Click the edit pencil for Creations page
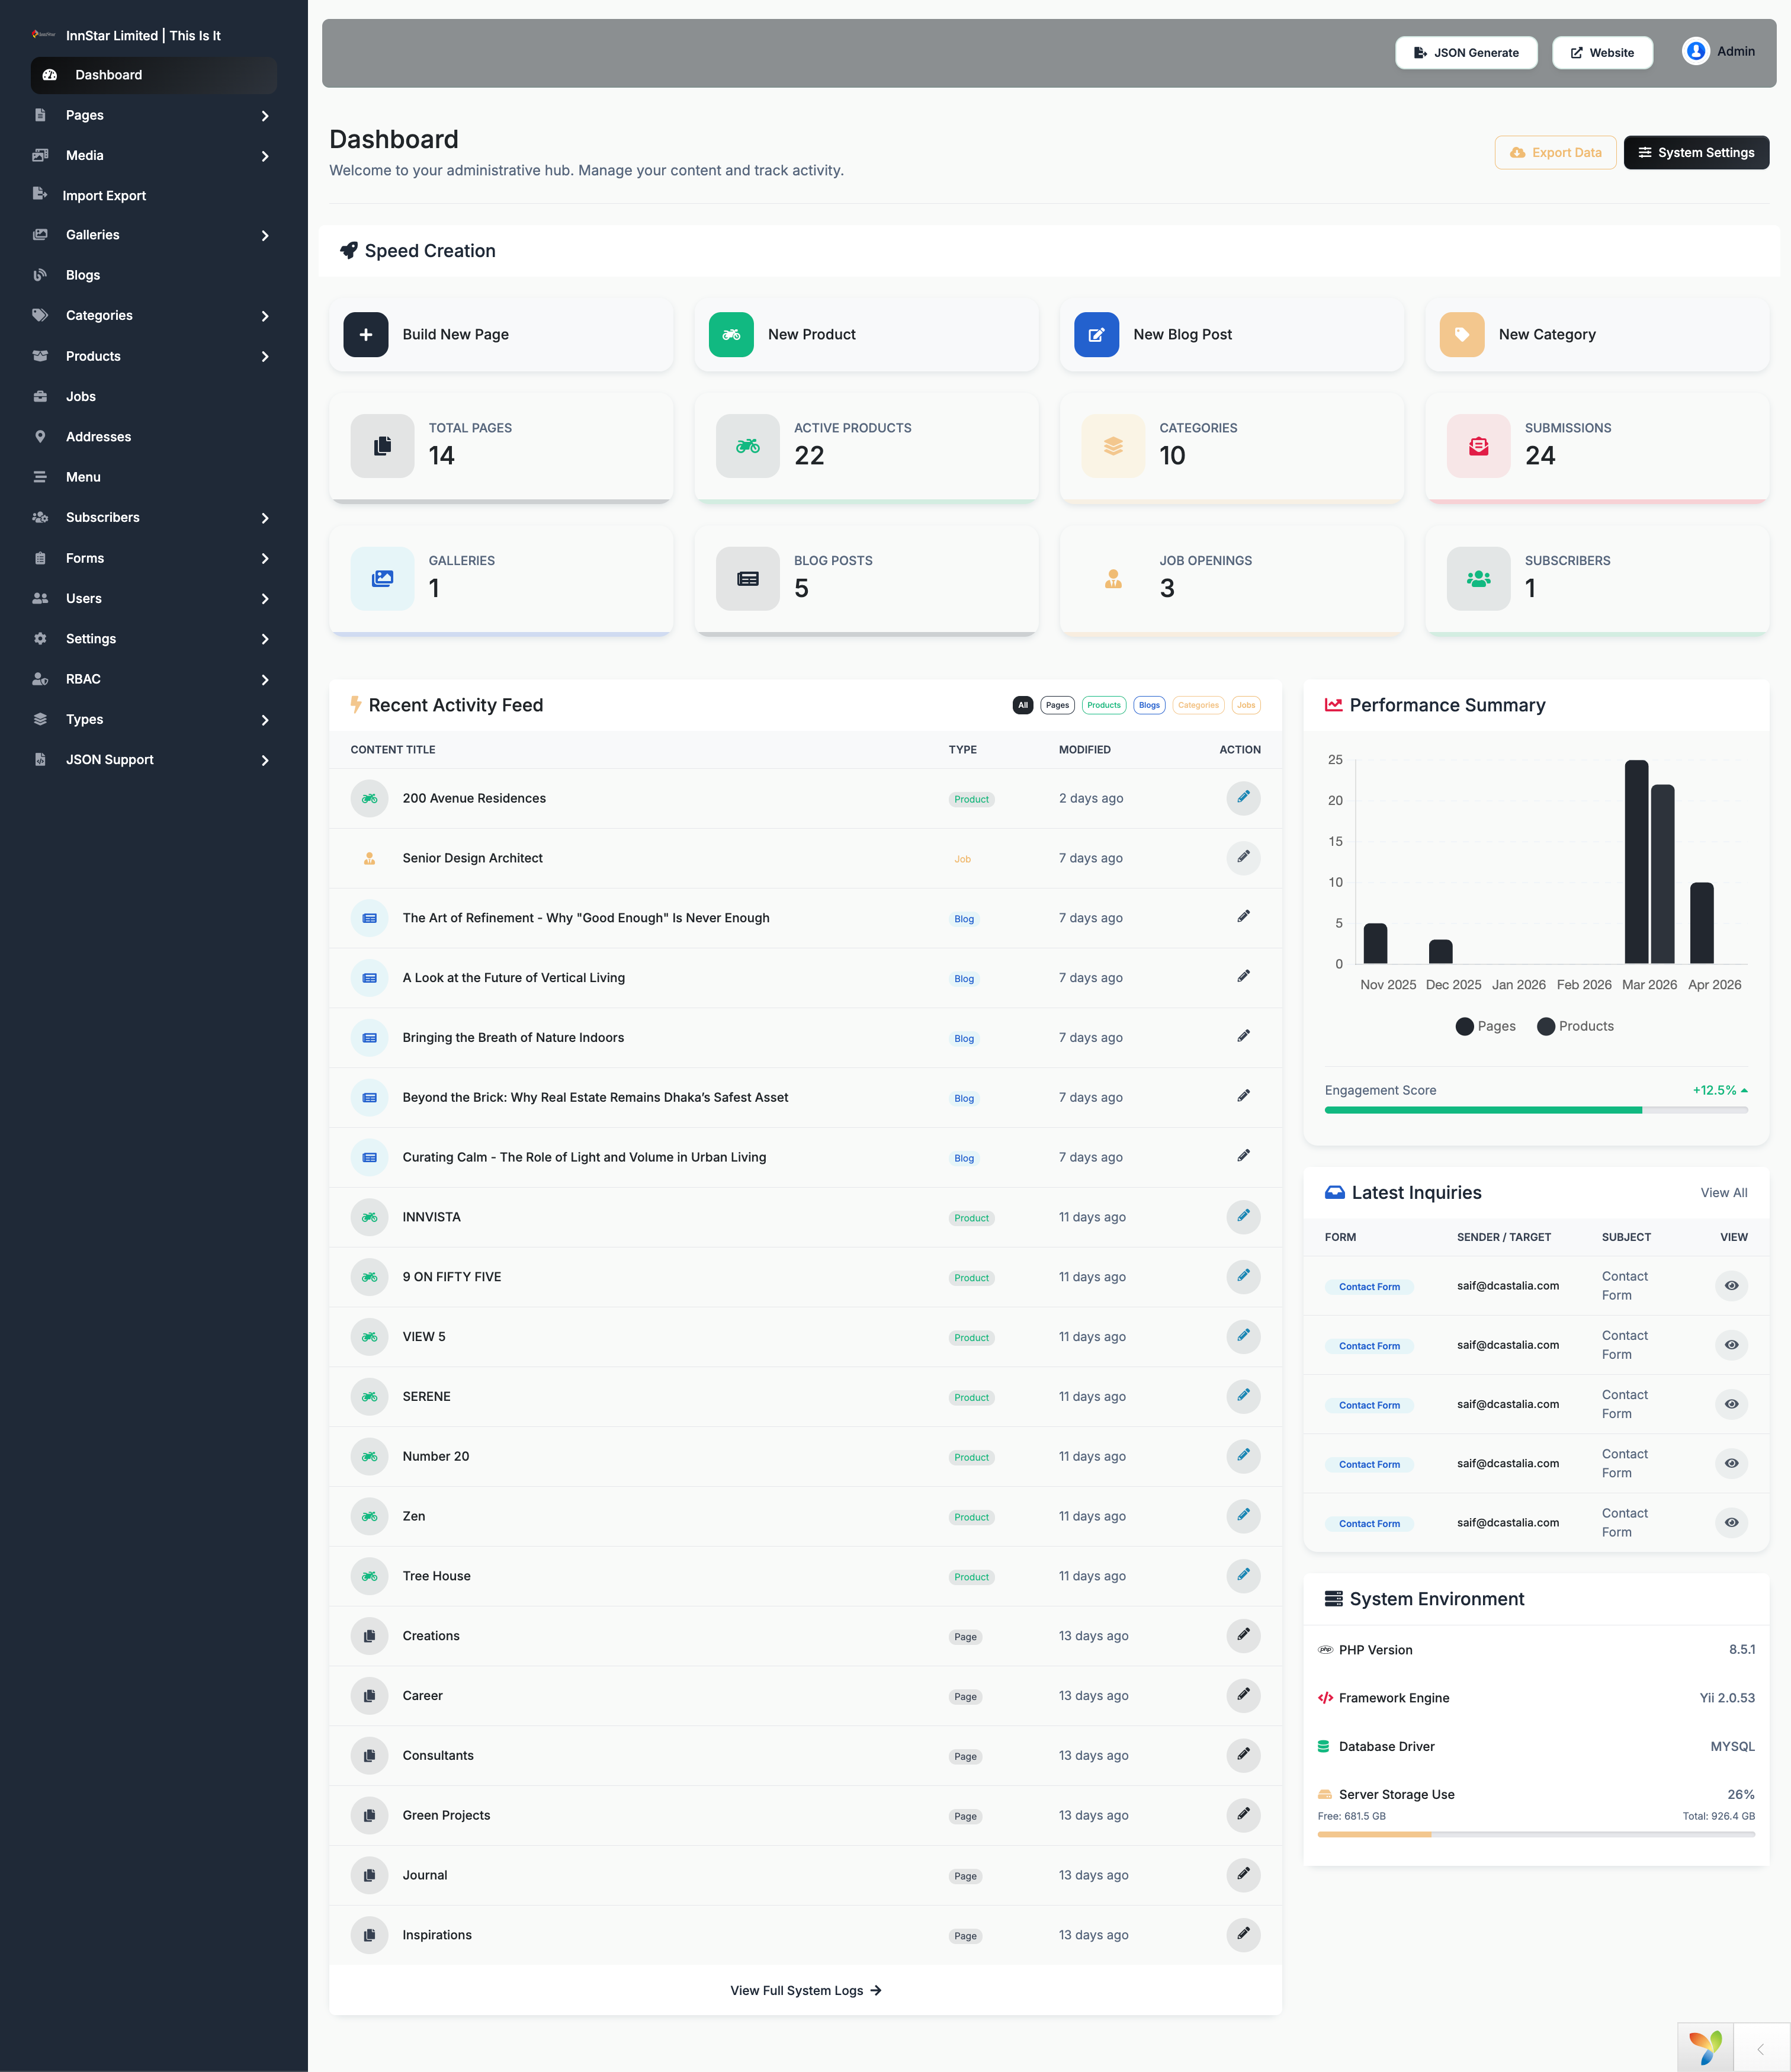This screenshot has width=1791, height=2072. [1243, 1636]
